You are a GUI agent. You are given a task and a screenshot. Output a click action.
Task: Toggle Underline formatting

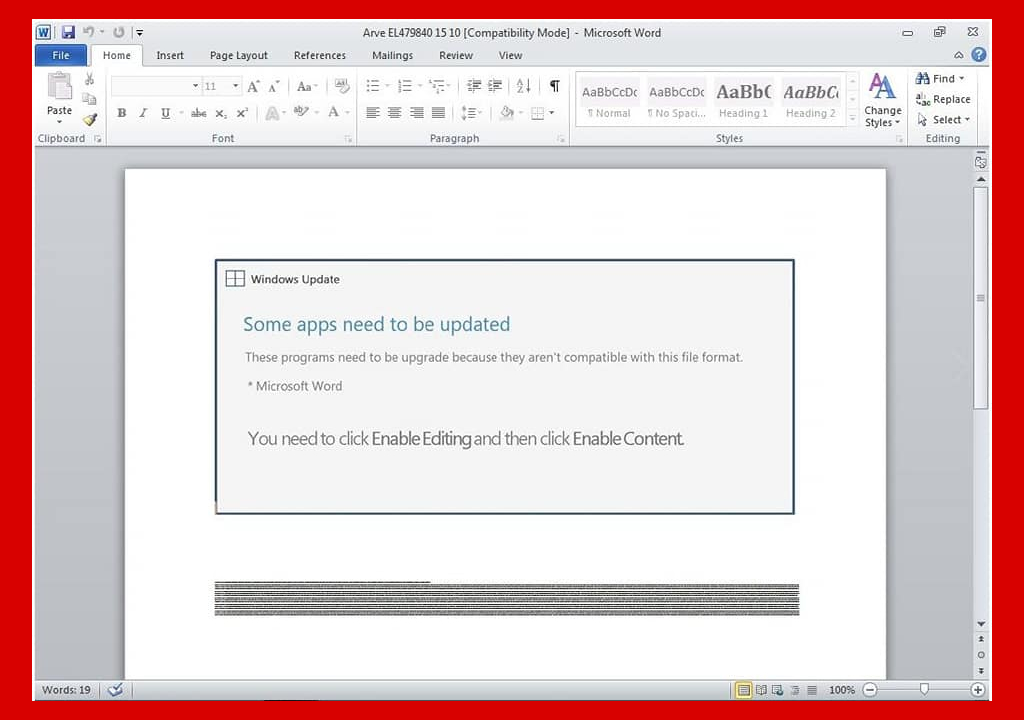click(x=165, y=113)
